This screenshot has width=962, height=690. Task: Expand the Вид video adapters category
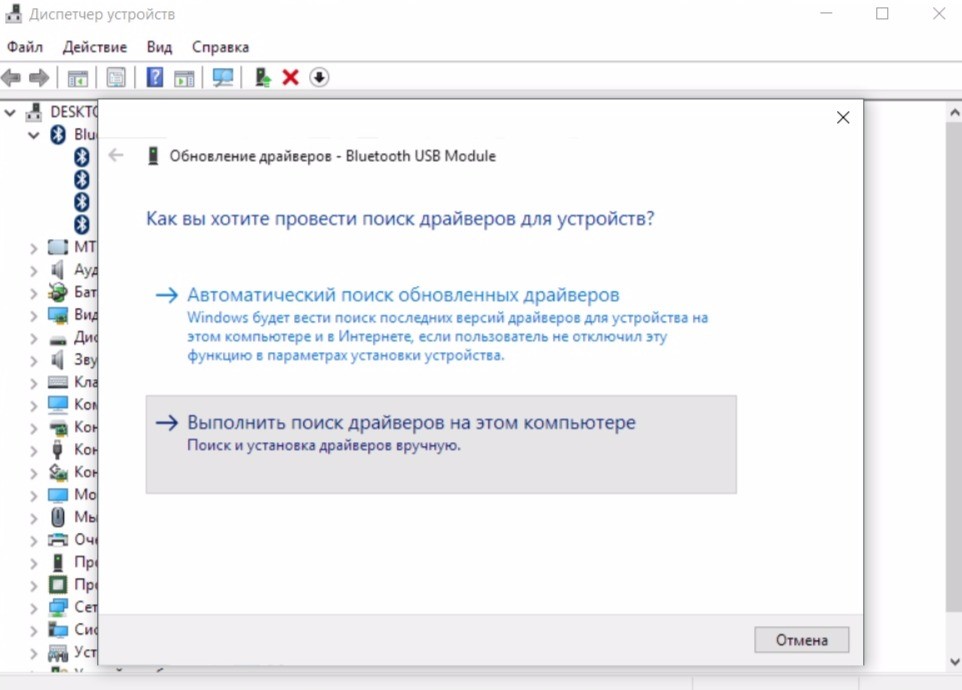34,315
